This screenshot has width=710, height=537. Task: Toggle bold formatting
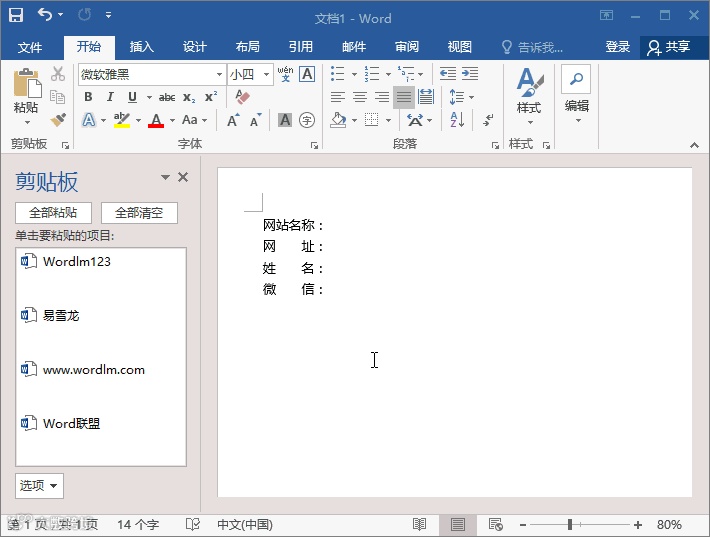pyautogui.click(x=88, y=97)
